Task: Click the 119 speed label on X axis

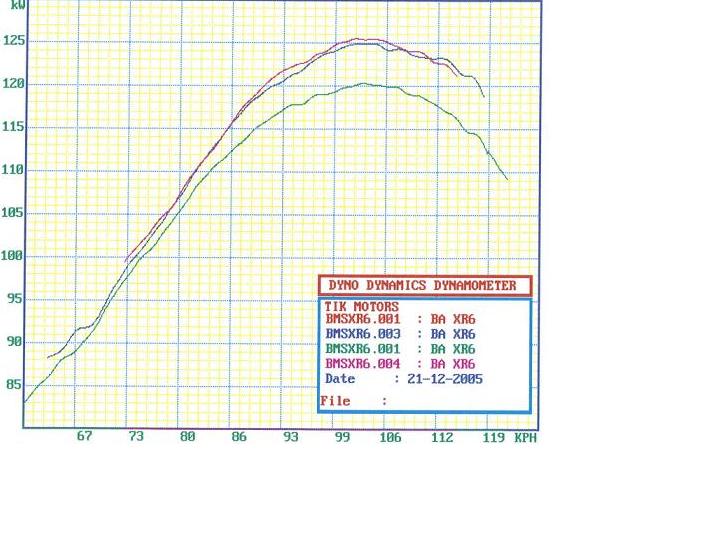Action: click(x=492, y=437)
